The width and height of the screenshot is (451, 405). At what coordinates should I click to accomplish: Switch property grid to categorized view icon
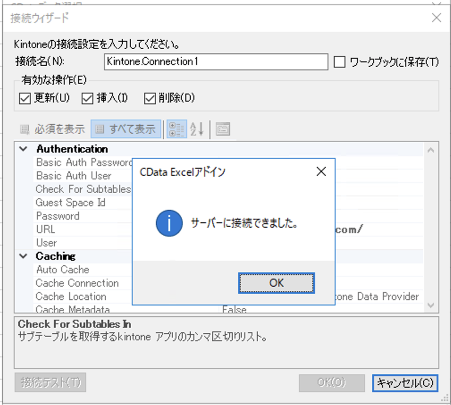(177, 129)
